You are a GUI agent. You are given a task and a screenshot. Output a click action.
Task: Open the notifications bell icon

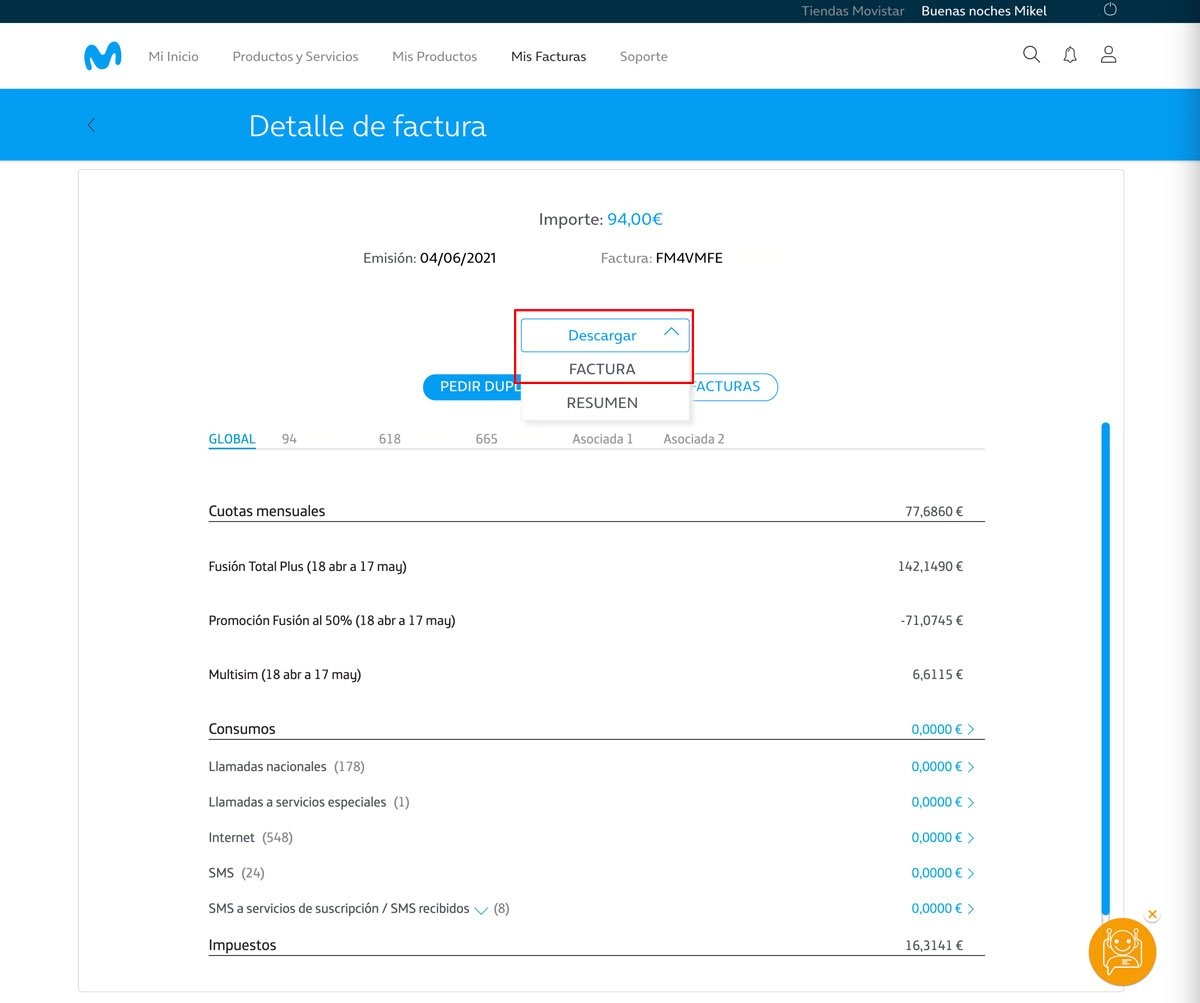tap(1070, 55)
